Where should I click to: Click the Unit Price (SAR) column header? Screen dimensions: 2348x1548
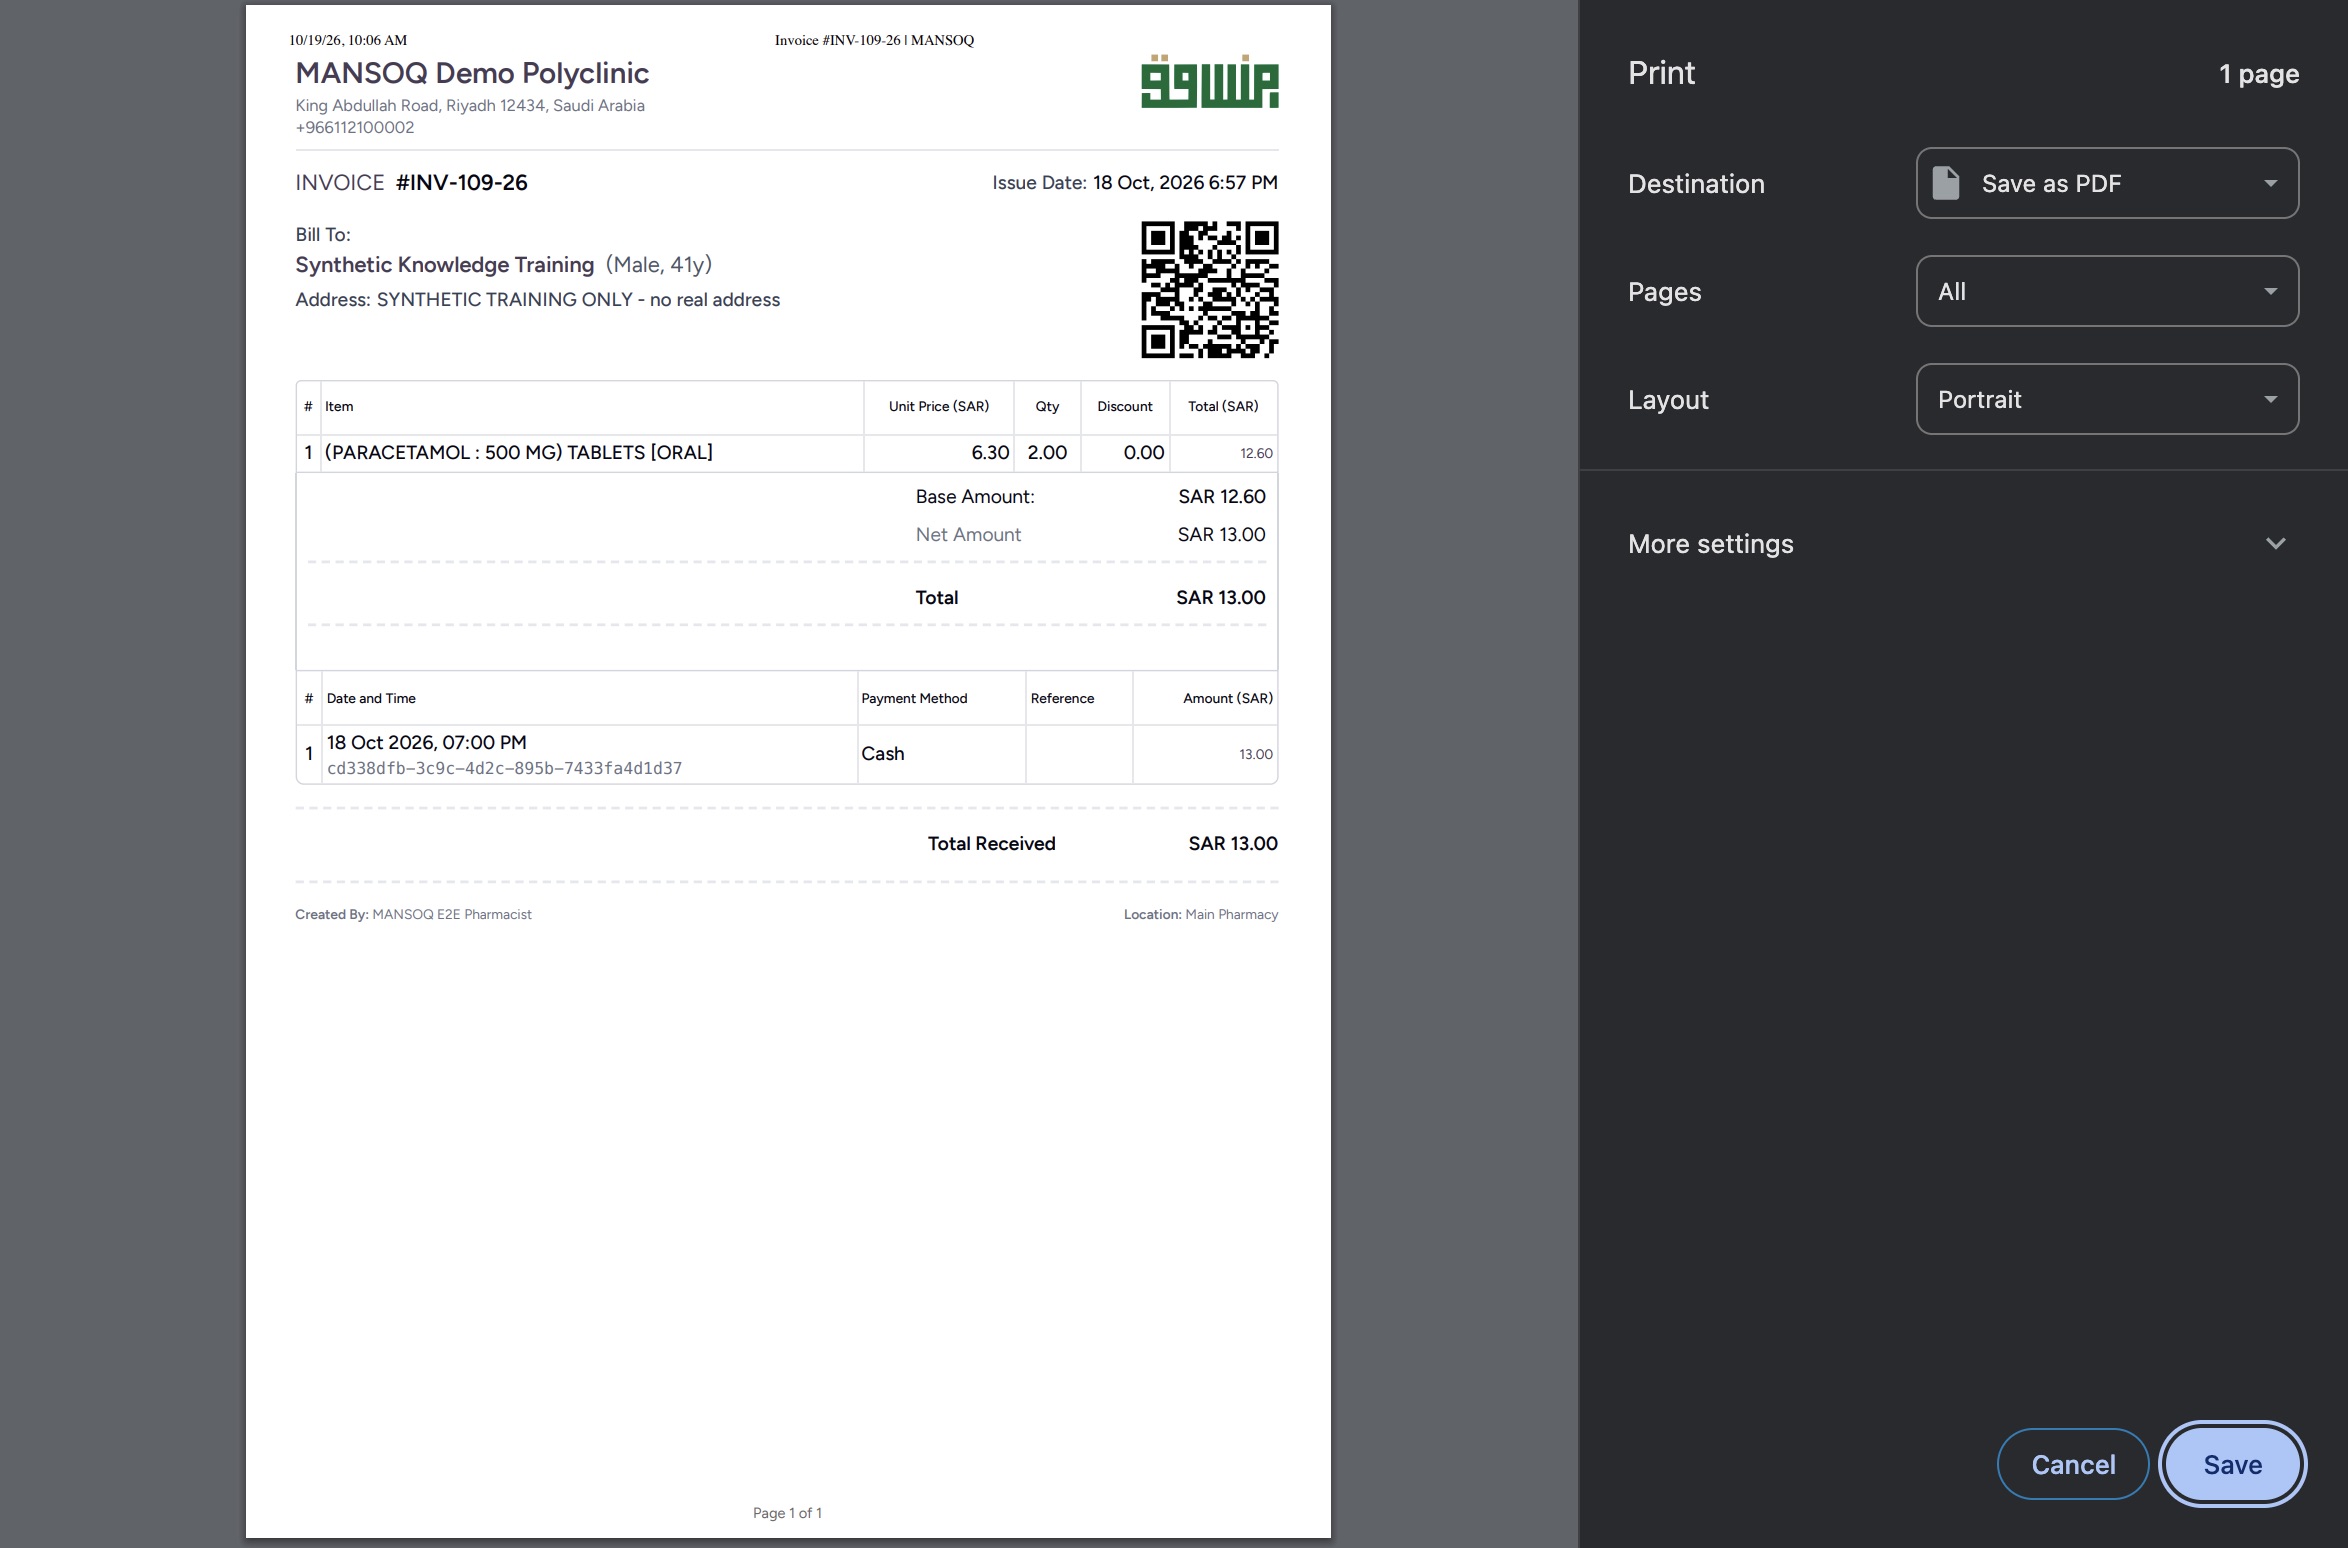(939, 407)
